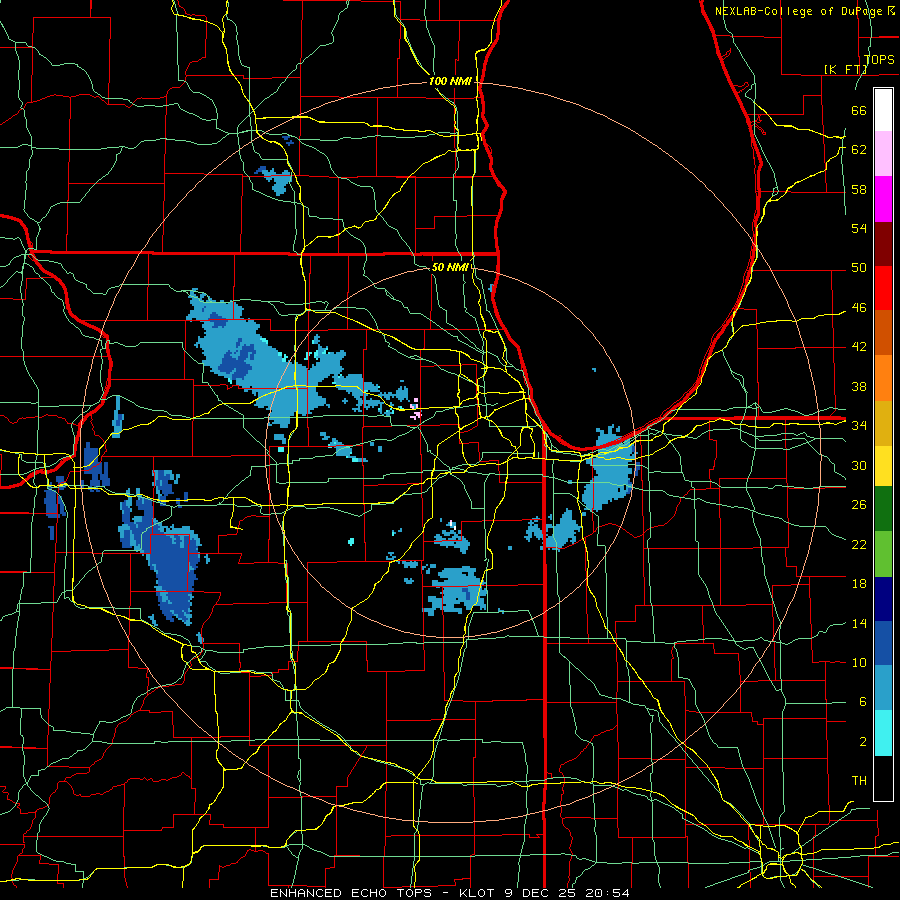Viewport: 900px width, 900px height.
Task: Click the 'TH' threshold label in legend
Action: [859, 780]
